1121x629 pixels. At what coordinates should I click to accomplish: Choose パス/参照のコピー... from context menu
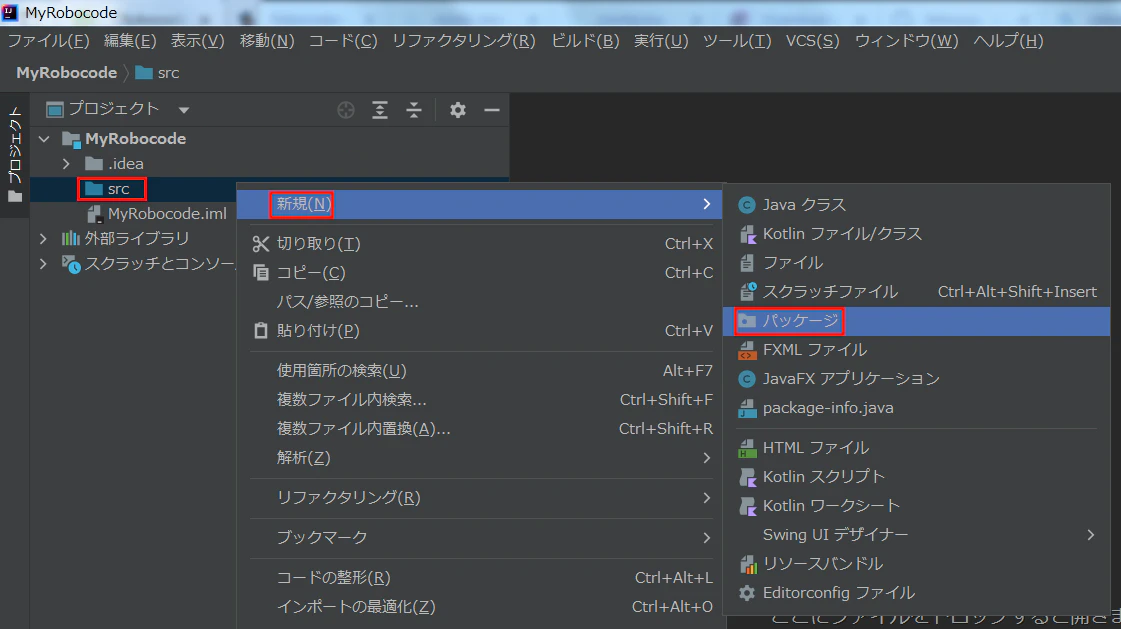(x=482, y=302)
